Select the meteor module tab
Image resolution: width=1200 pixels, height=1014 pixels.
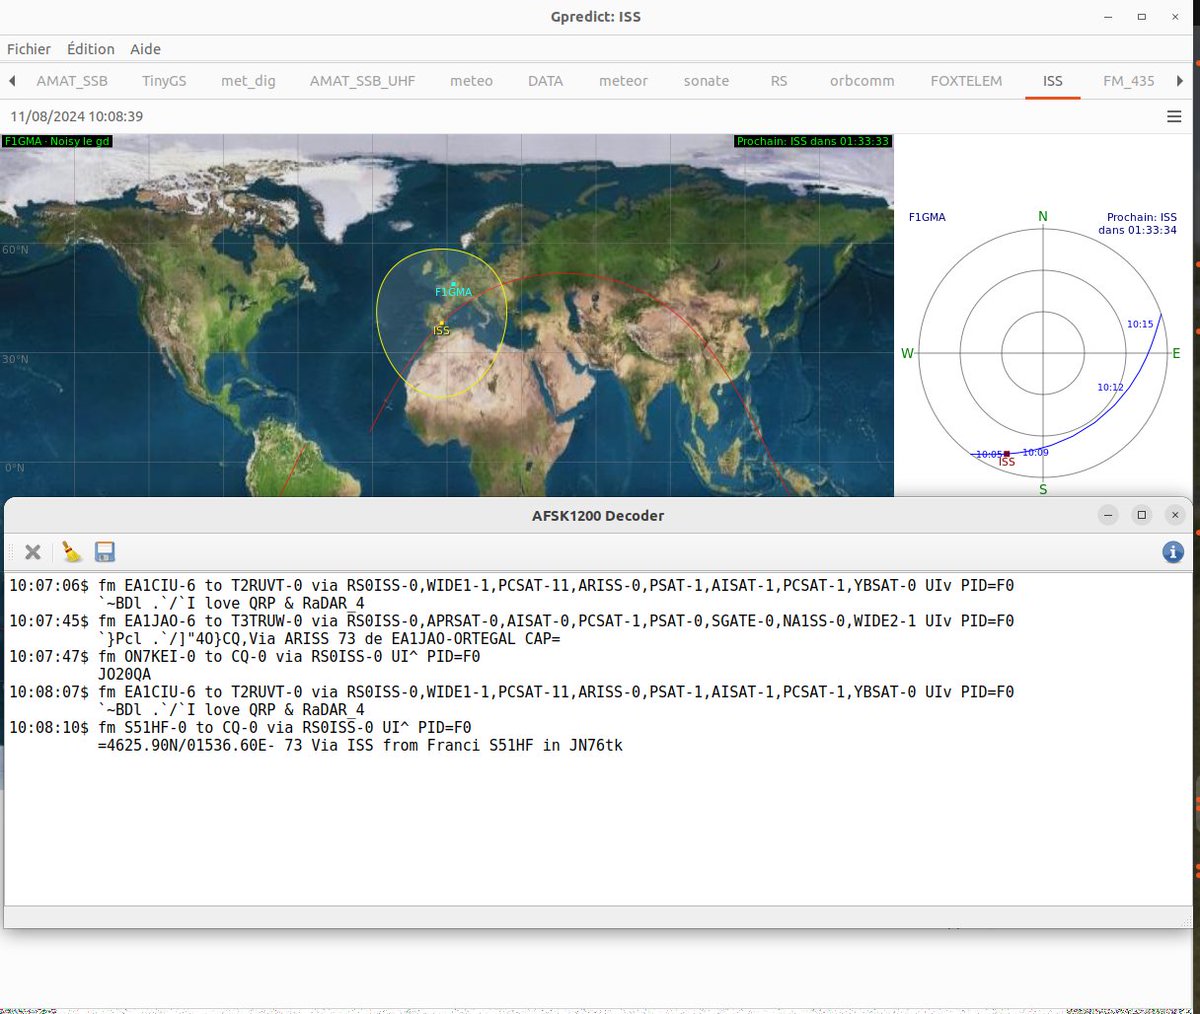pyautogui.click(x=623, y=81)
